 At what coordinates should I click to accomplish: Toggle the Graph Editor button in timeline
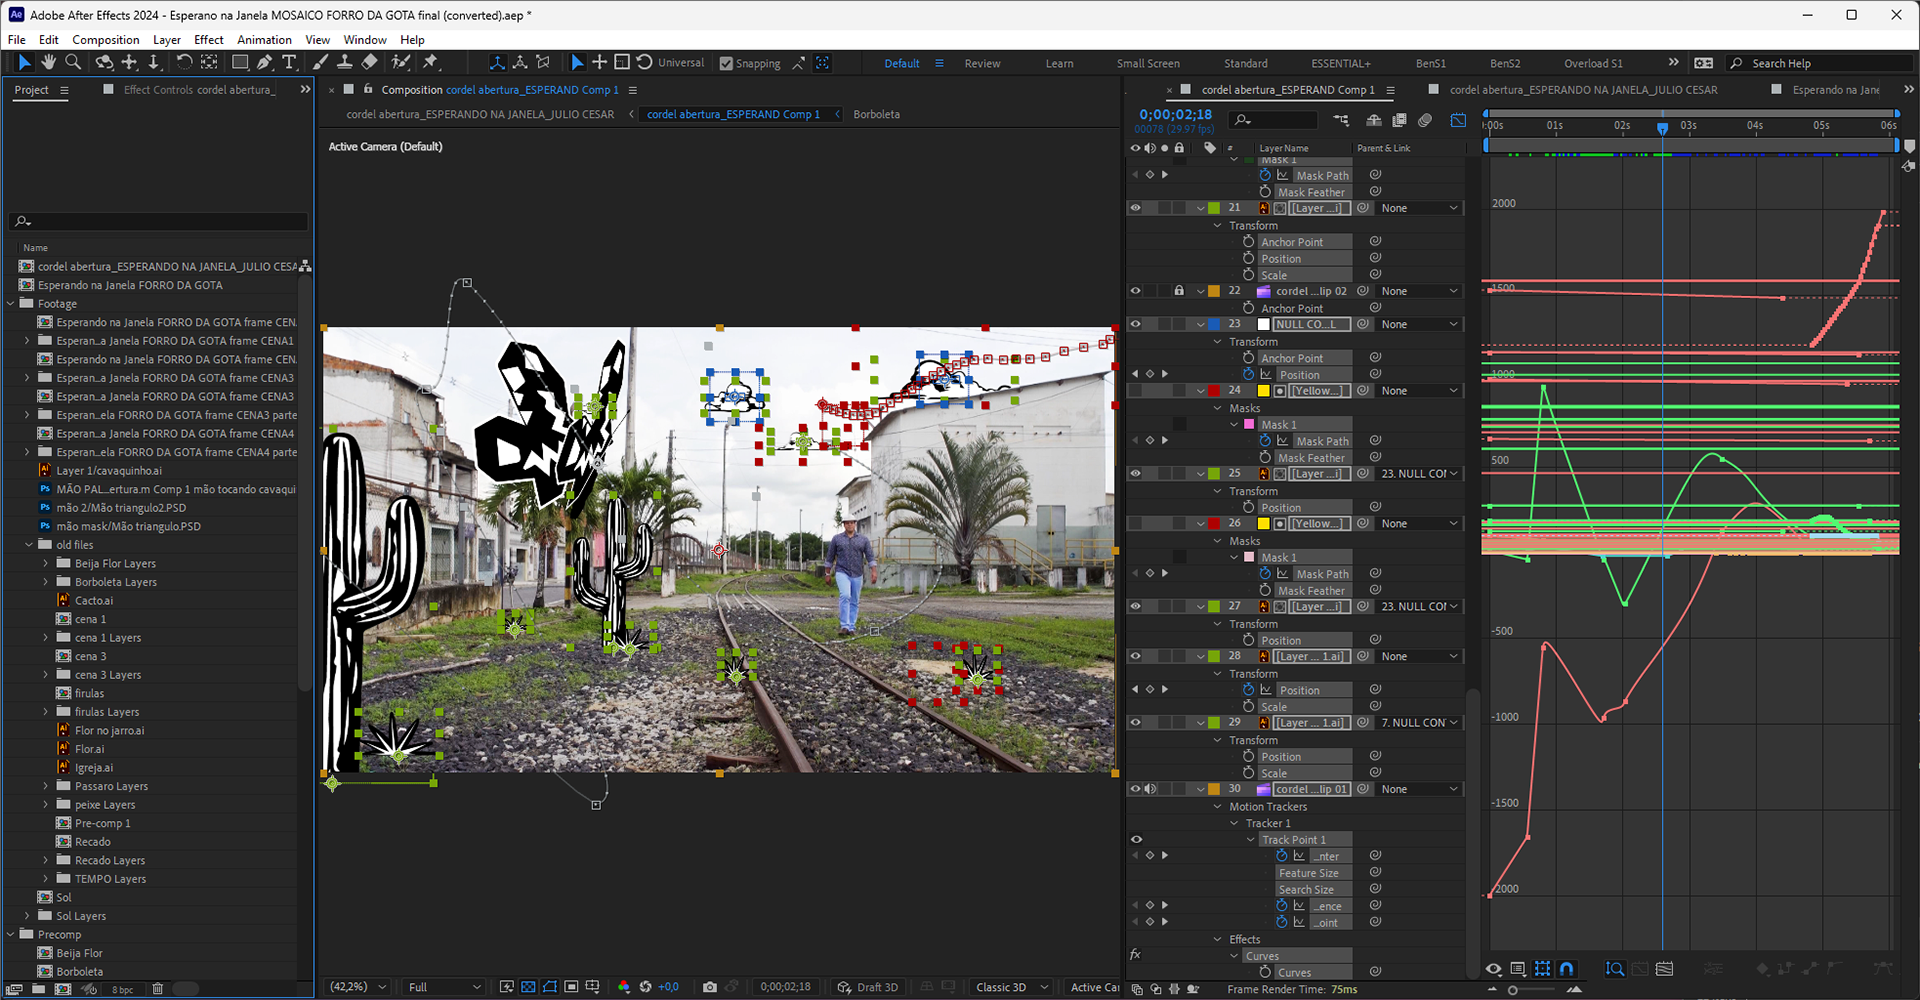pyautogui.click(x=1459, y=120)
